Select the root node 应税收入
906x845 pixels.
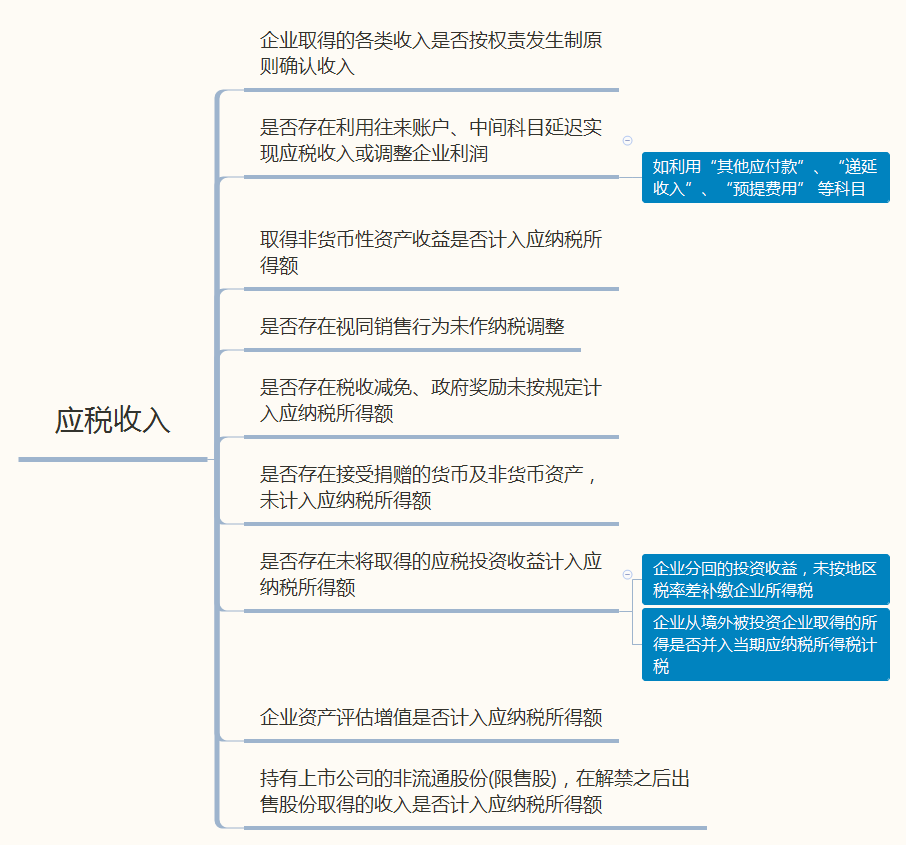pyautogui.click(x=113, y=420)
